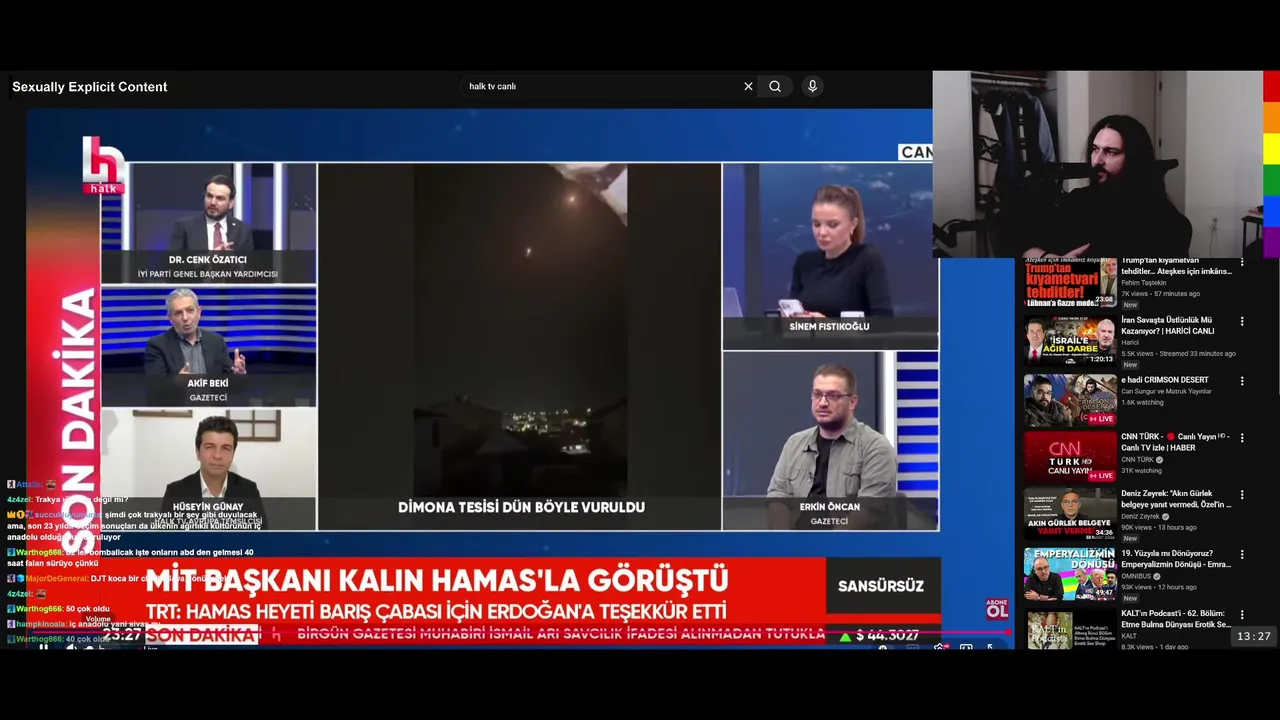Screen dimensions: 1280x720
Task: Open video title 'İran Savaşta Üstünlük Mü Kazanıyor?'
Action: [x=1168, y=325]
